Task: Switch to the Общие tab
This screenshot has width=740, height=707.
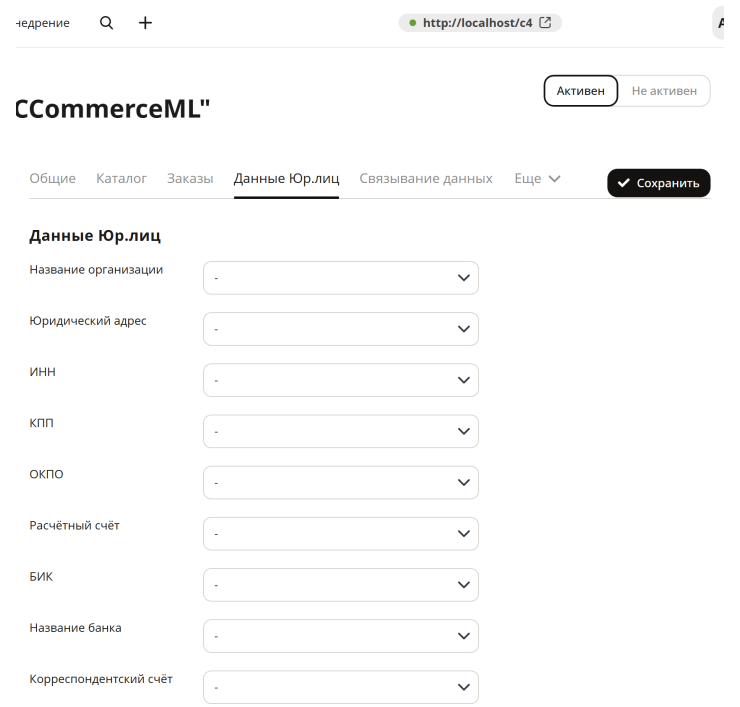Action: pyautogui.click(x=52, y=178)
